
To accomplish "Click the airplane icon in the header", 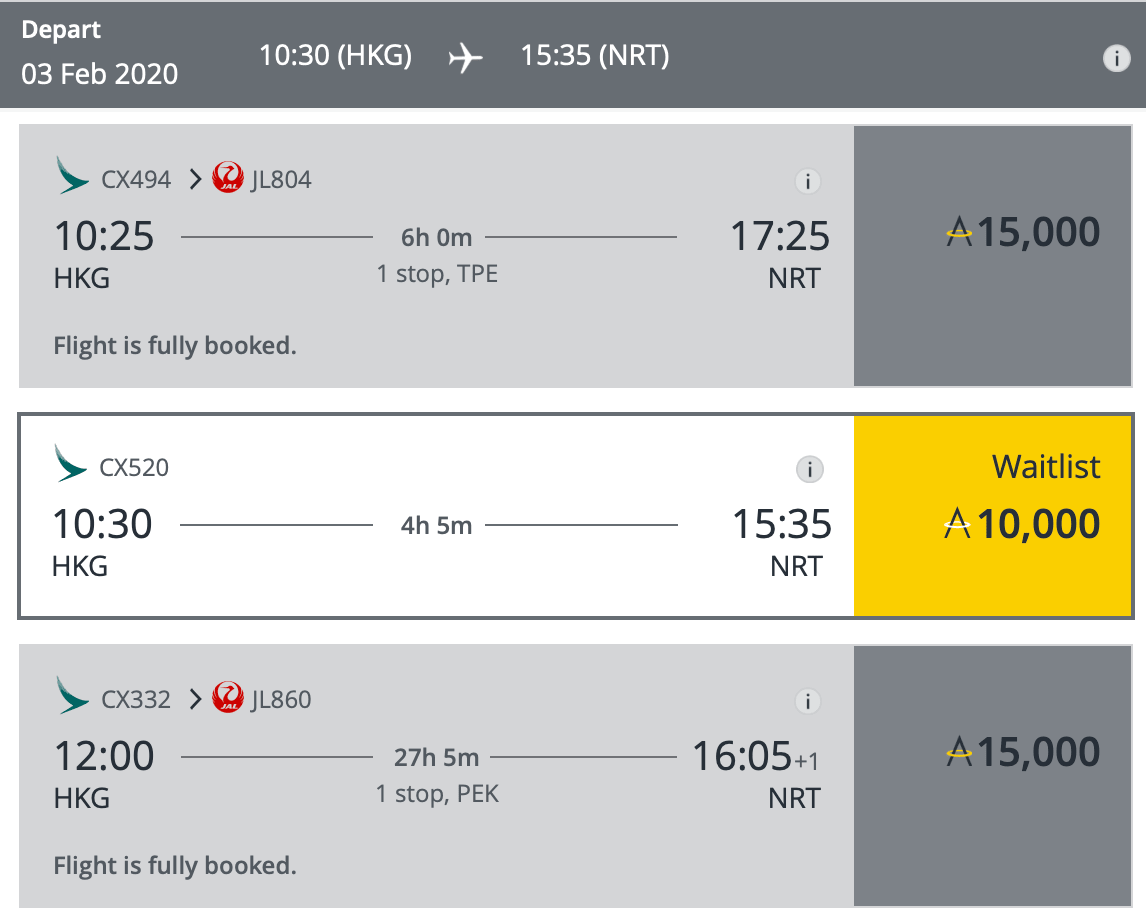I will [466, 58].
